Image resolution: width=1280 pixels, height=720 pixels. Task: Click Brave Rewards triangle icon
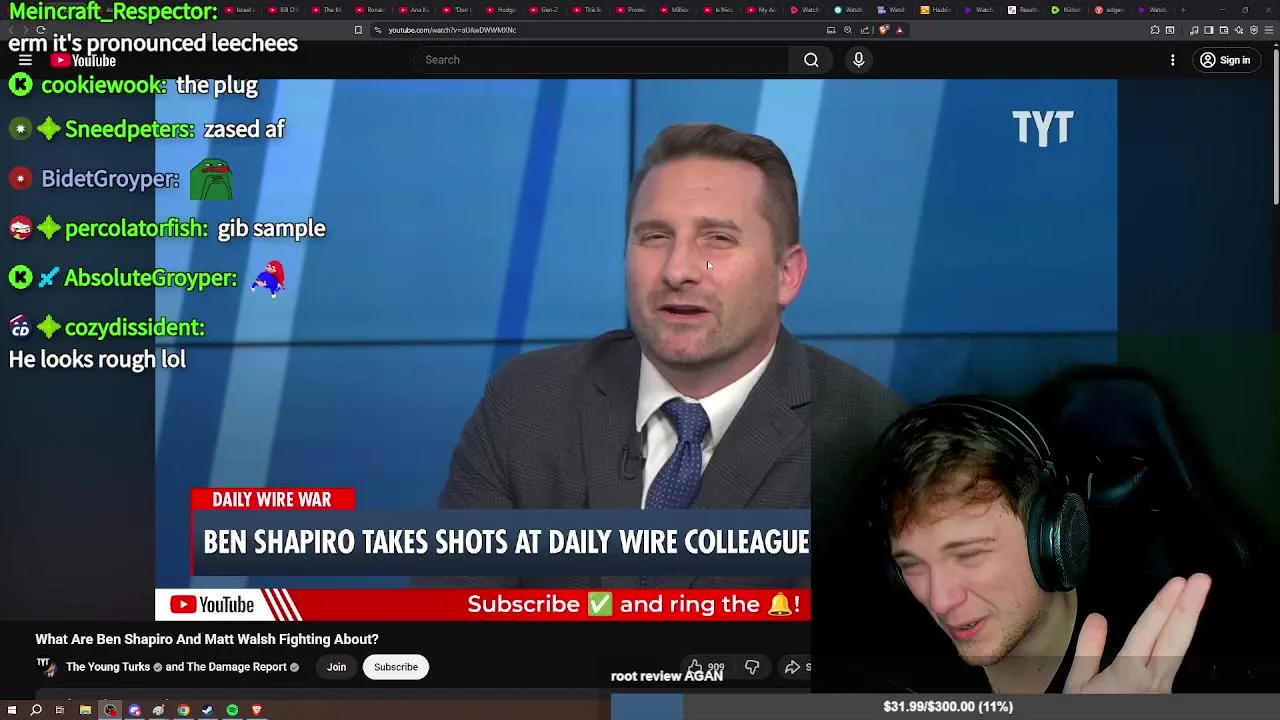900,30
